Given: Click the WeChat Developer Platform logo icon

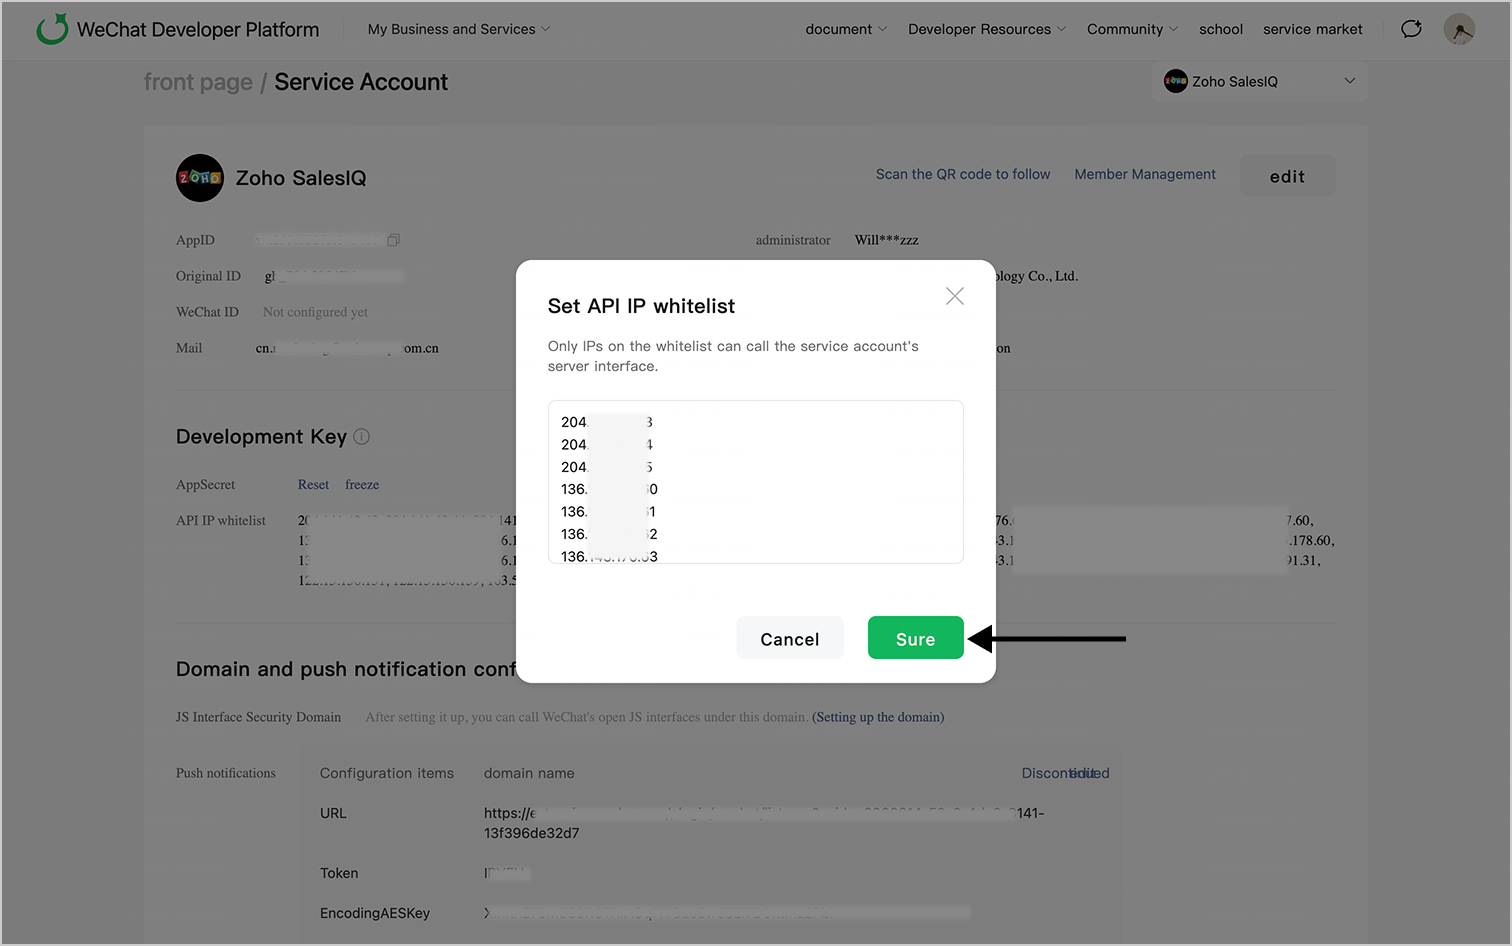Looking at the screenshot, I should 52,29.
